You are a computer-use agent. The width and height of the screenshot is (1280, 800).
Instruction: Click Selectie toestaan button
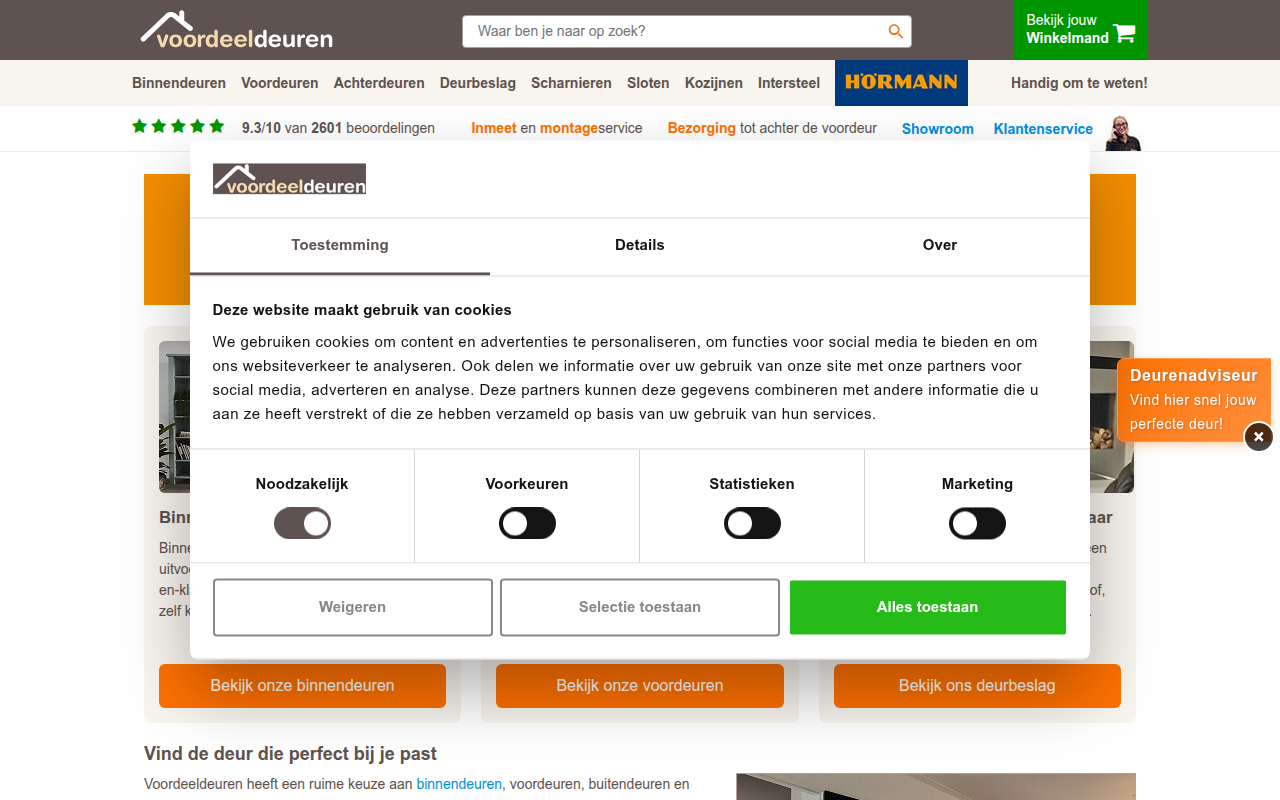640,607
